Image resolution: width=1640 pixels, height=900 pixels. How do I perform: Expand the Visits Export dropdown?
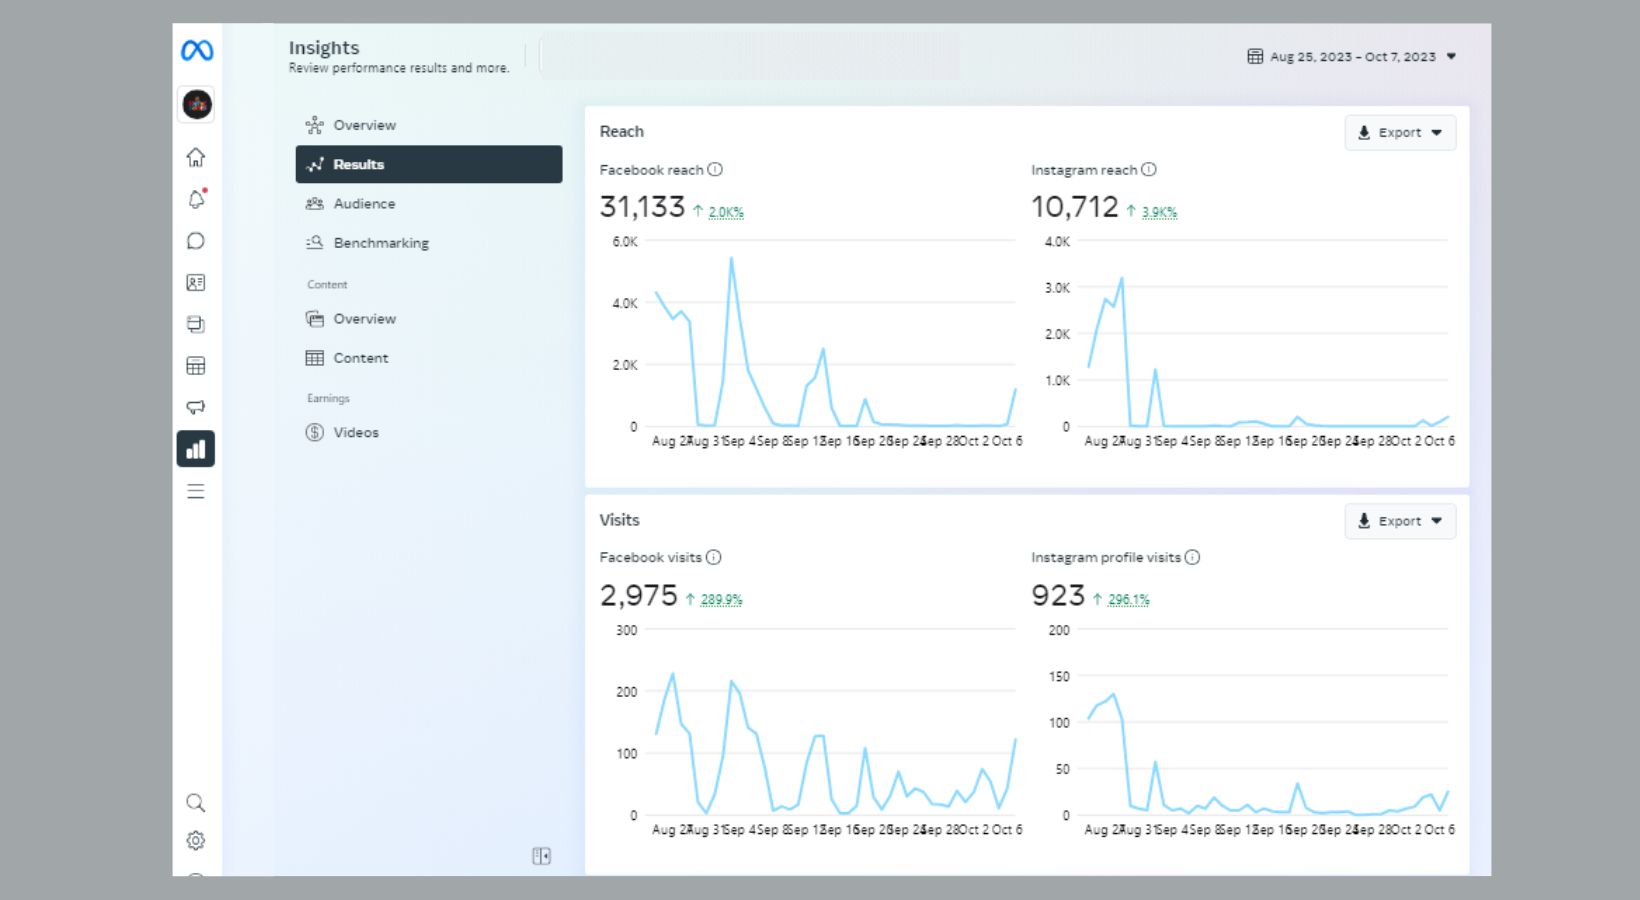(1400, 521)
